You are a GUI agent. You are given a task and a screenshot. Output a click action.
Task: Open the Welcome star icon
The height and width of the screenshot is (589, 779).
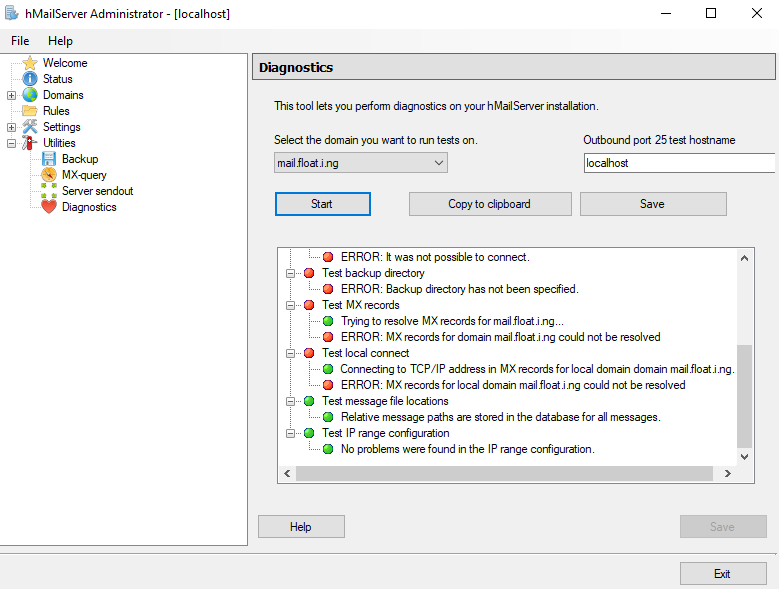[x=30, y=63]
